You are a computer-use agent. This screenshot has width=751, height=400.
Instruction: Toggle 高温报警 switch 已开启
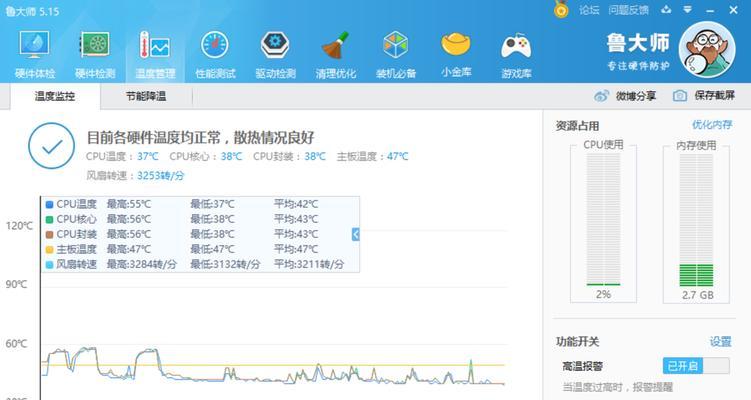[x=696, y=366]
